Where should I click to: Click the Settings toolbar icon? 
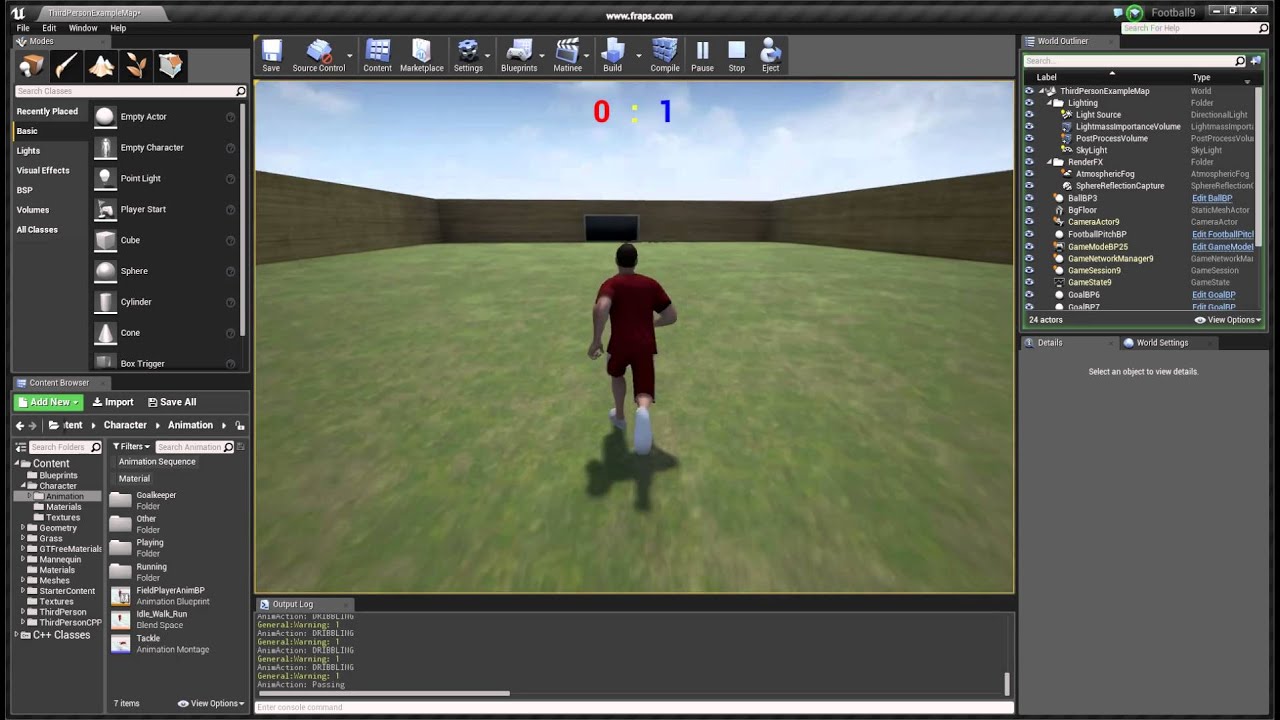point(467,55)
